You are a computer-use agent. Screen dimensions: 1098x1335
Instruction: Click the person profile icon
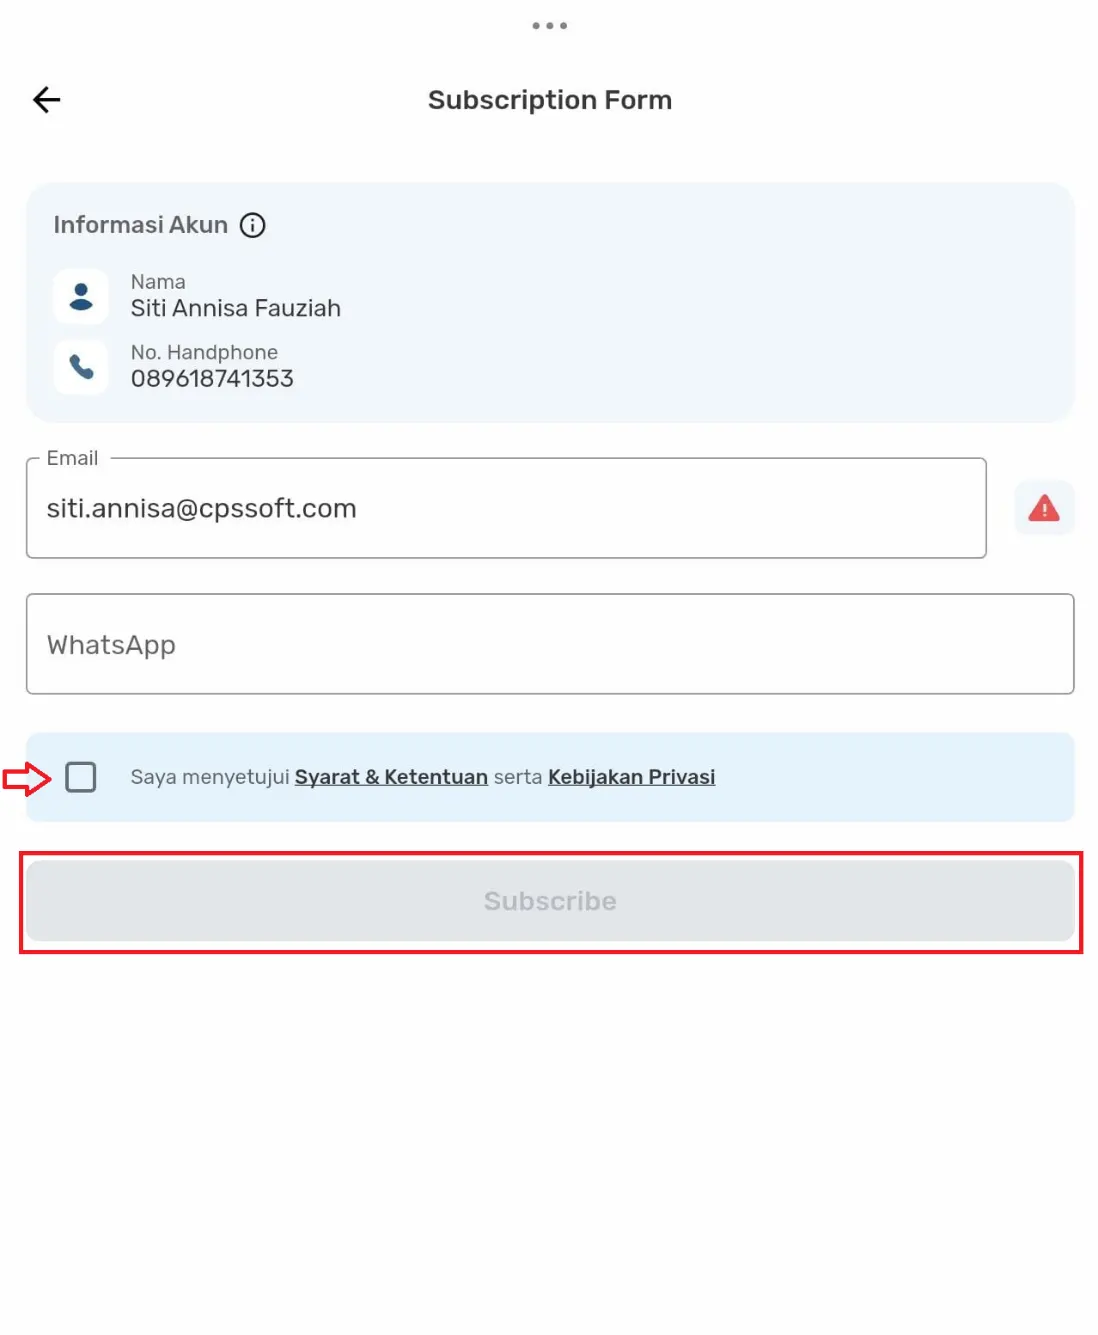(81, 297)
